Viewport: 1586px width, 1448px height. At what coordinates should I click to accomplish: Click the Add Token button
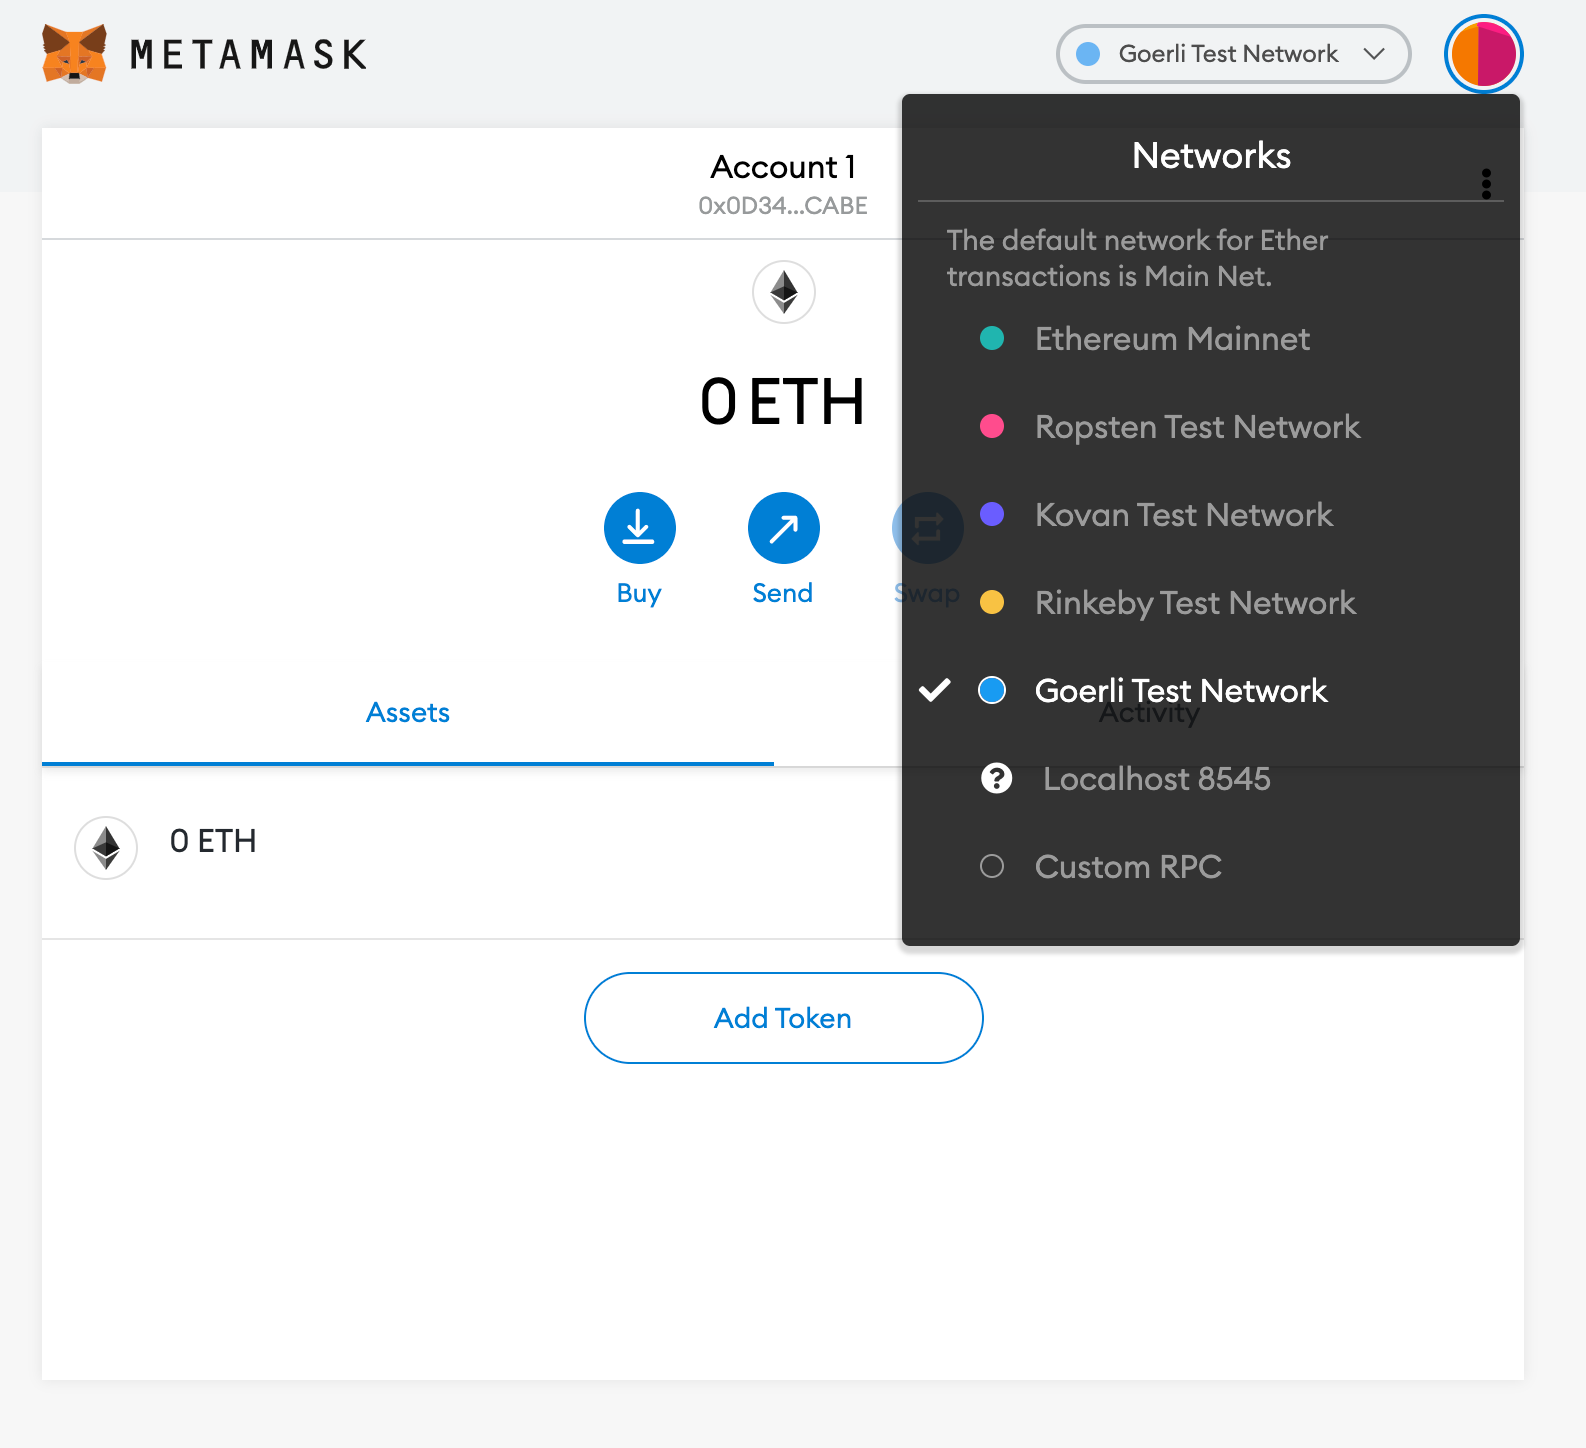pos(784,1018)
